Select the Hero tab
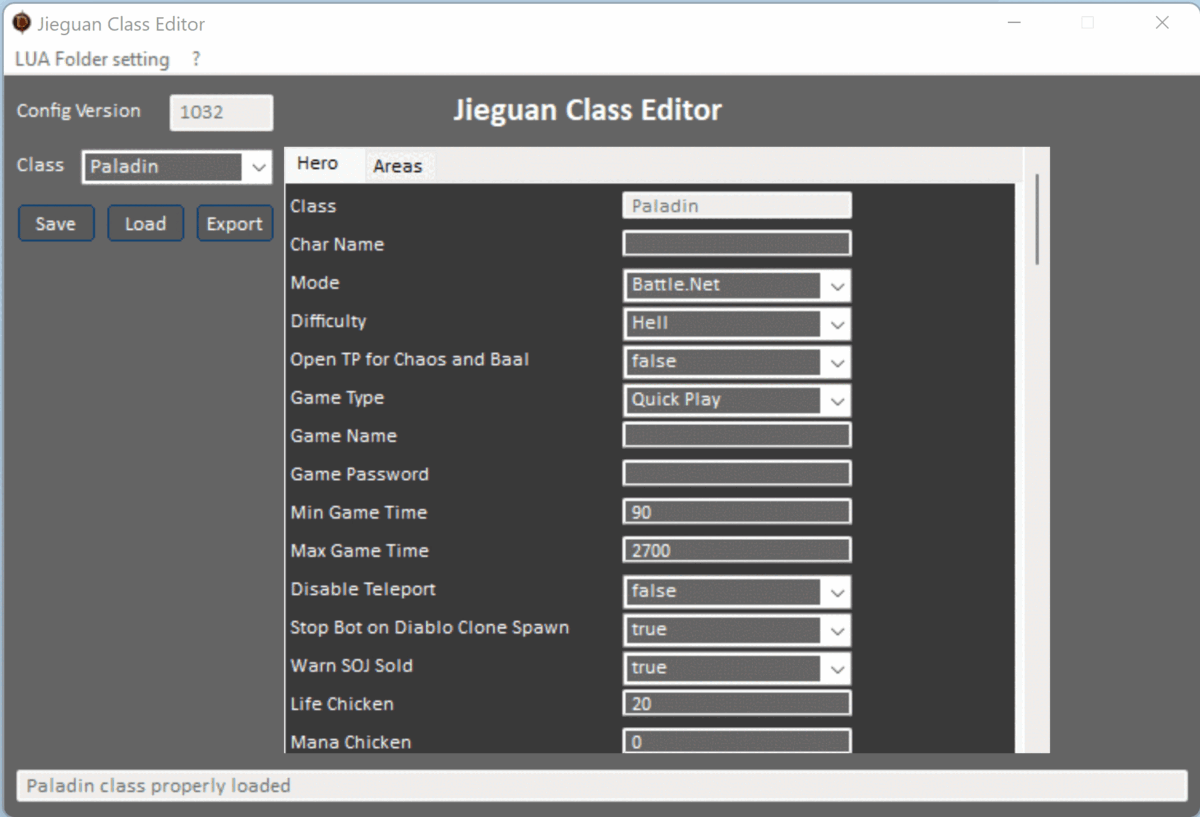Viewport: 1200px width, 817px height. click(317, 164)
